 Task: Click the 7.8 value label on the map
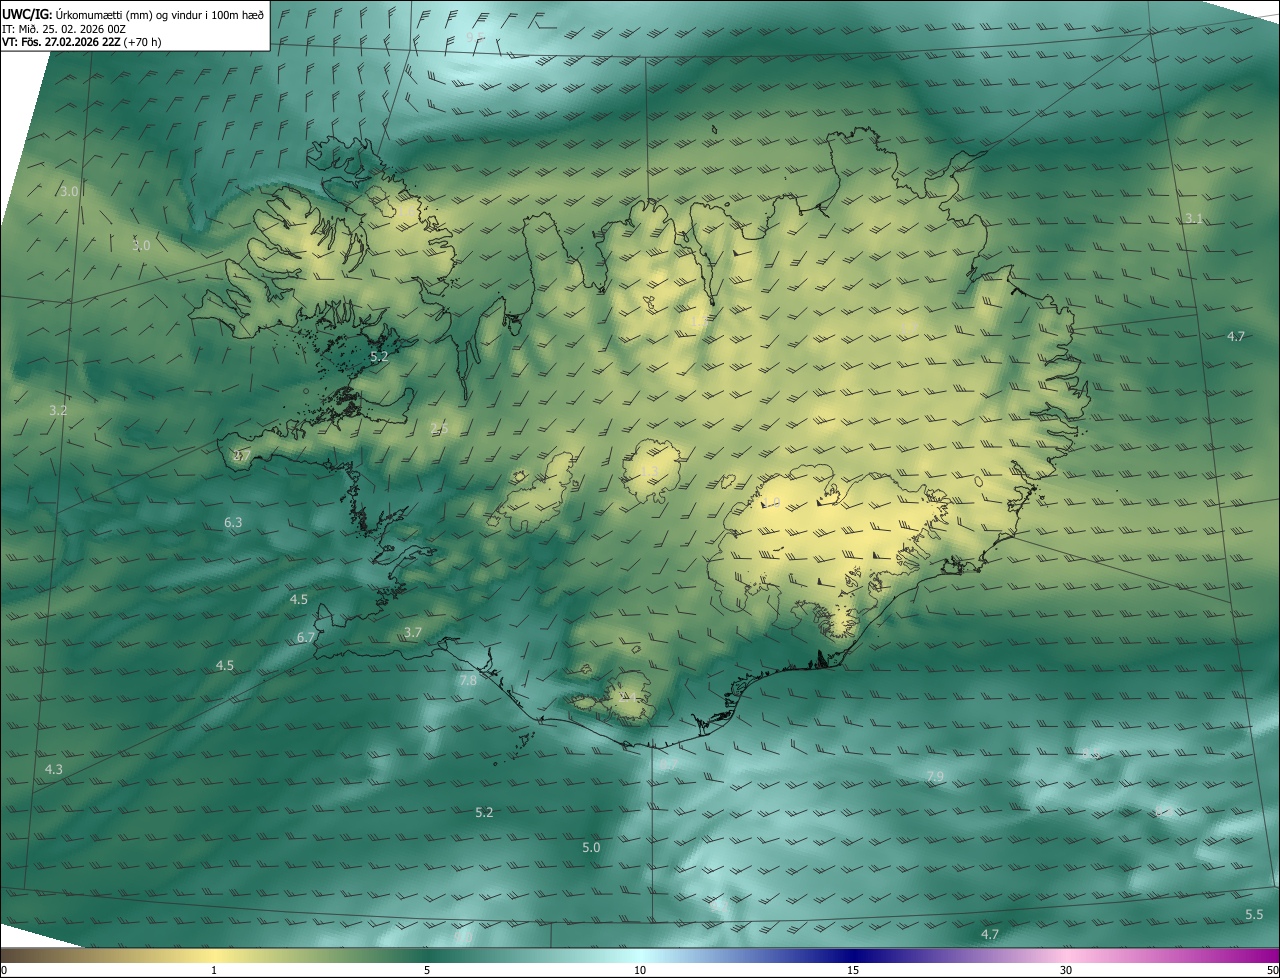(x=468, y=680)
